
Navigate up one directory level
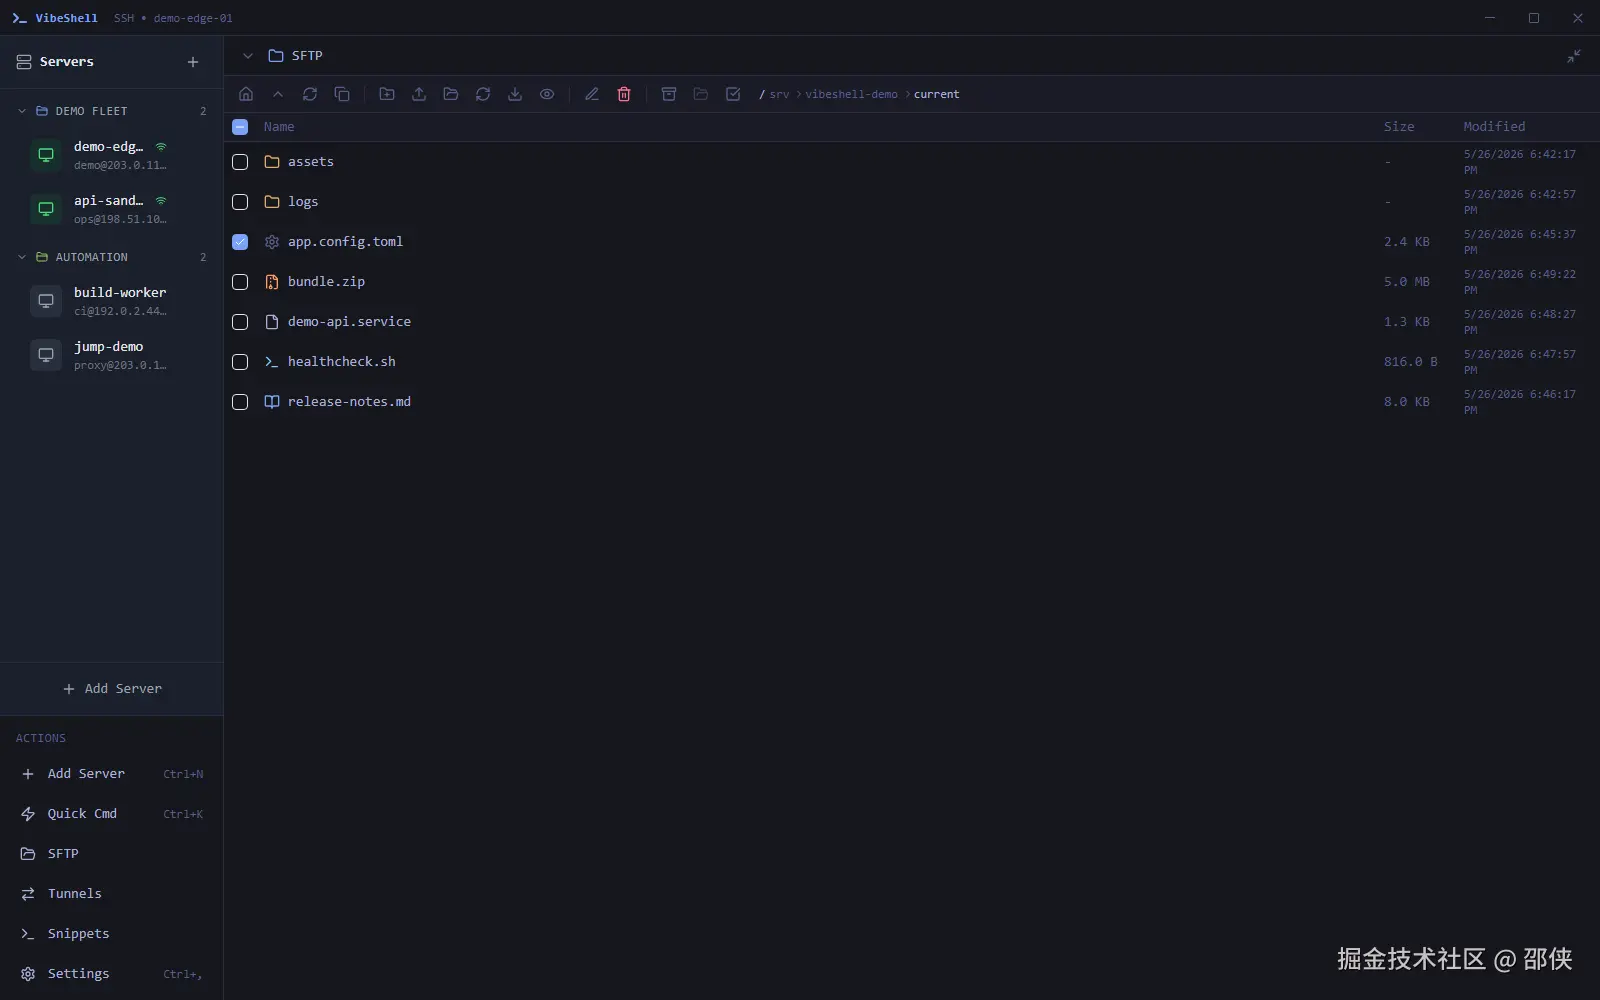tap(278, 94)
